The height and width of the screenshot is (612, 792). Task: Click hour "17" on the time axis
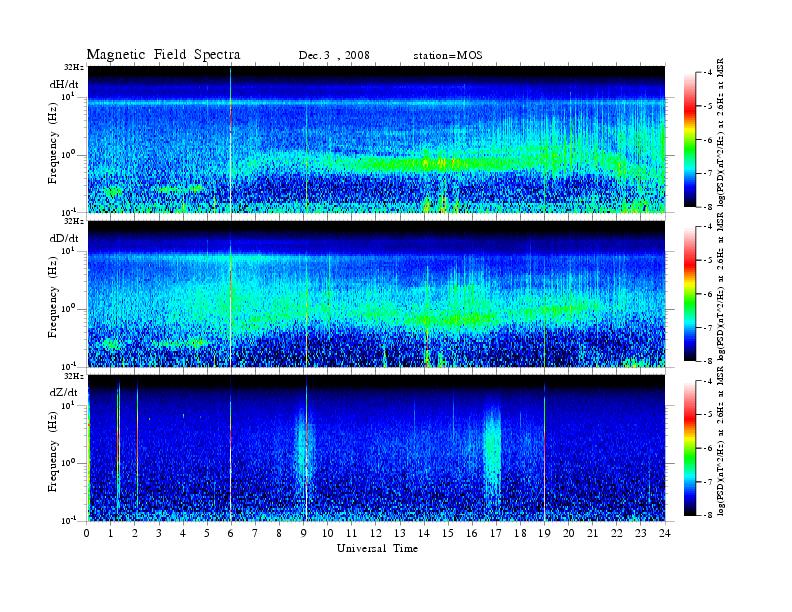click(x=496, y=533)
